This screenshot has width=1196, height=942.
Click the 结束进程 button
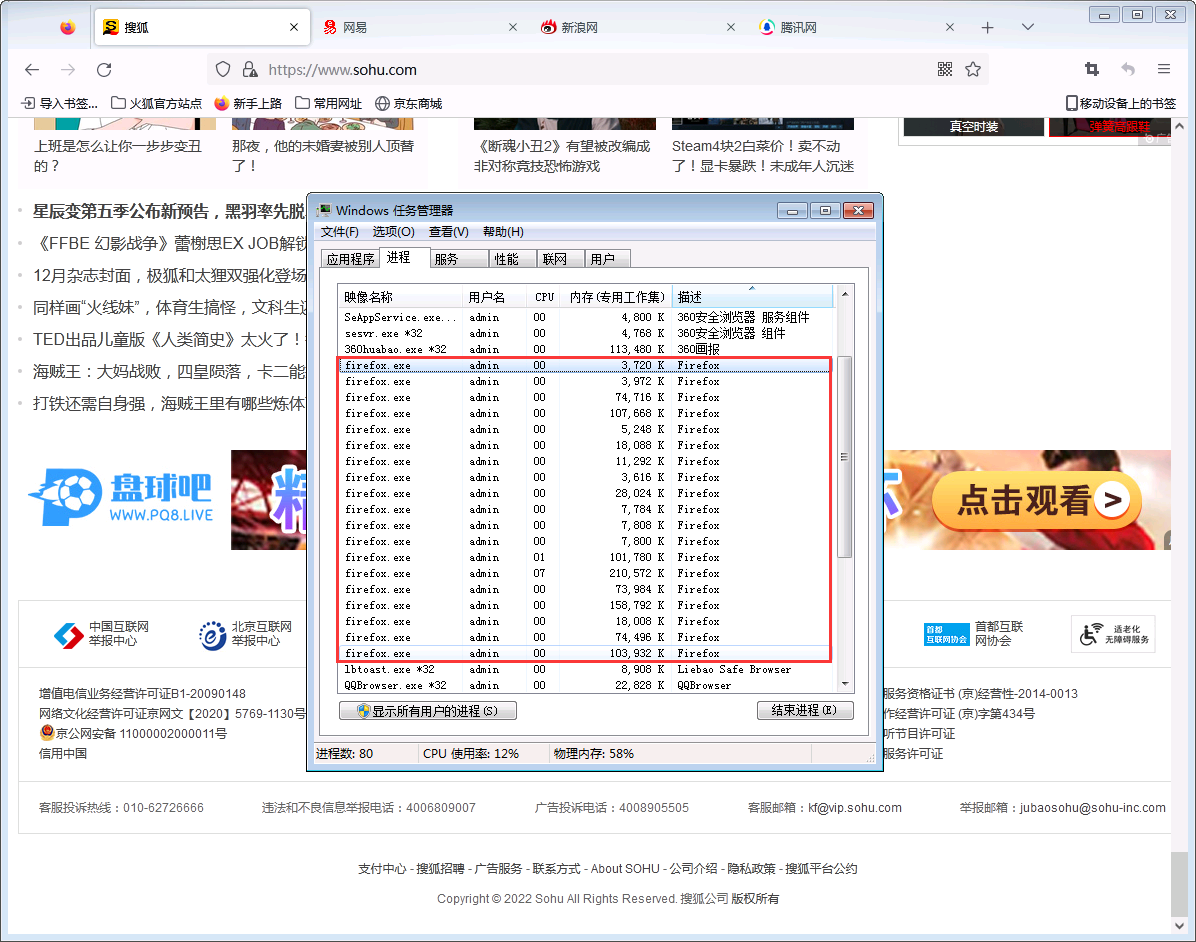[x=805, y=710]
